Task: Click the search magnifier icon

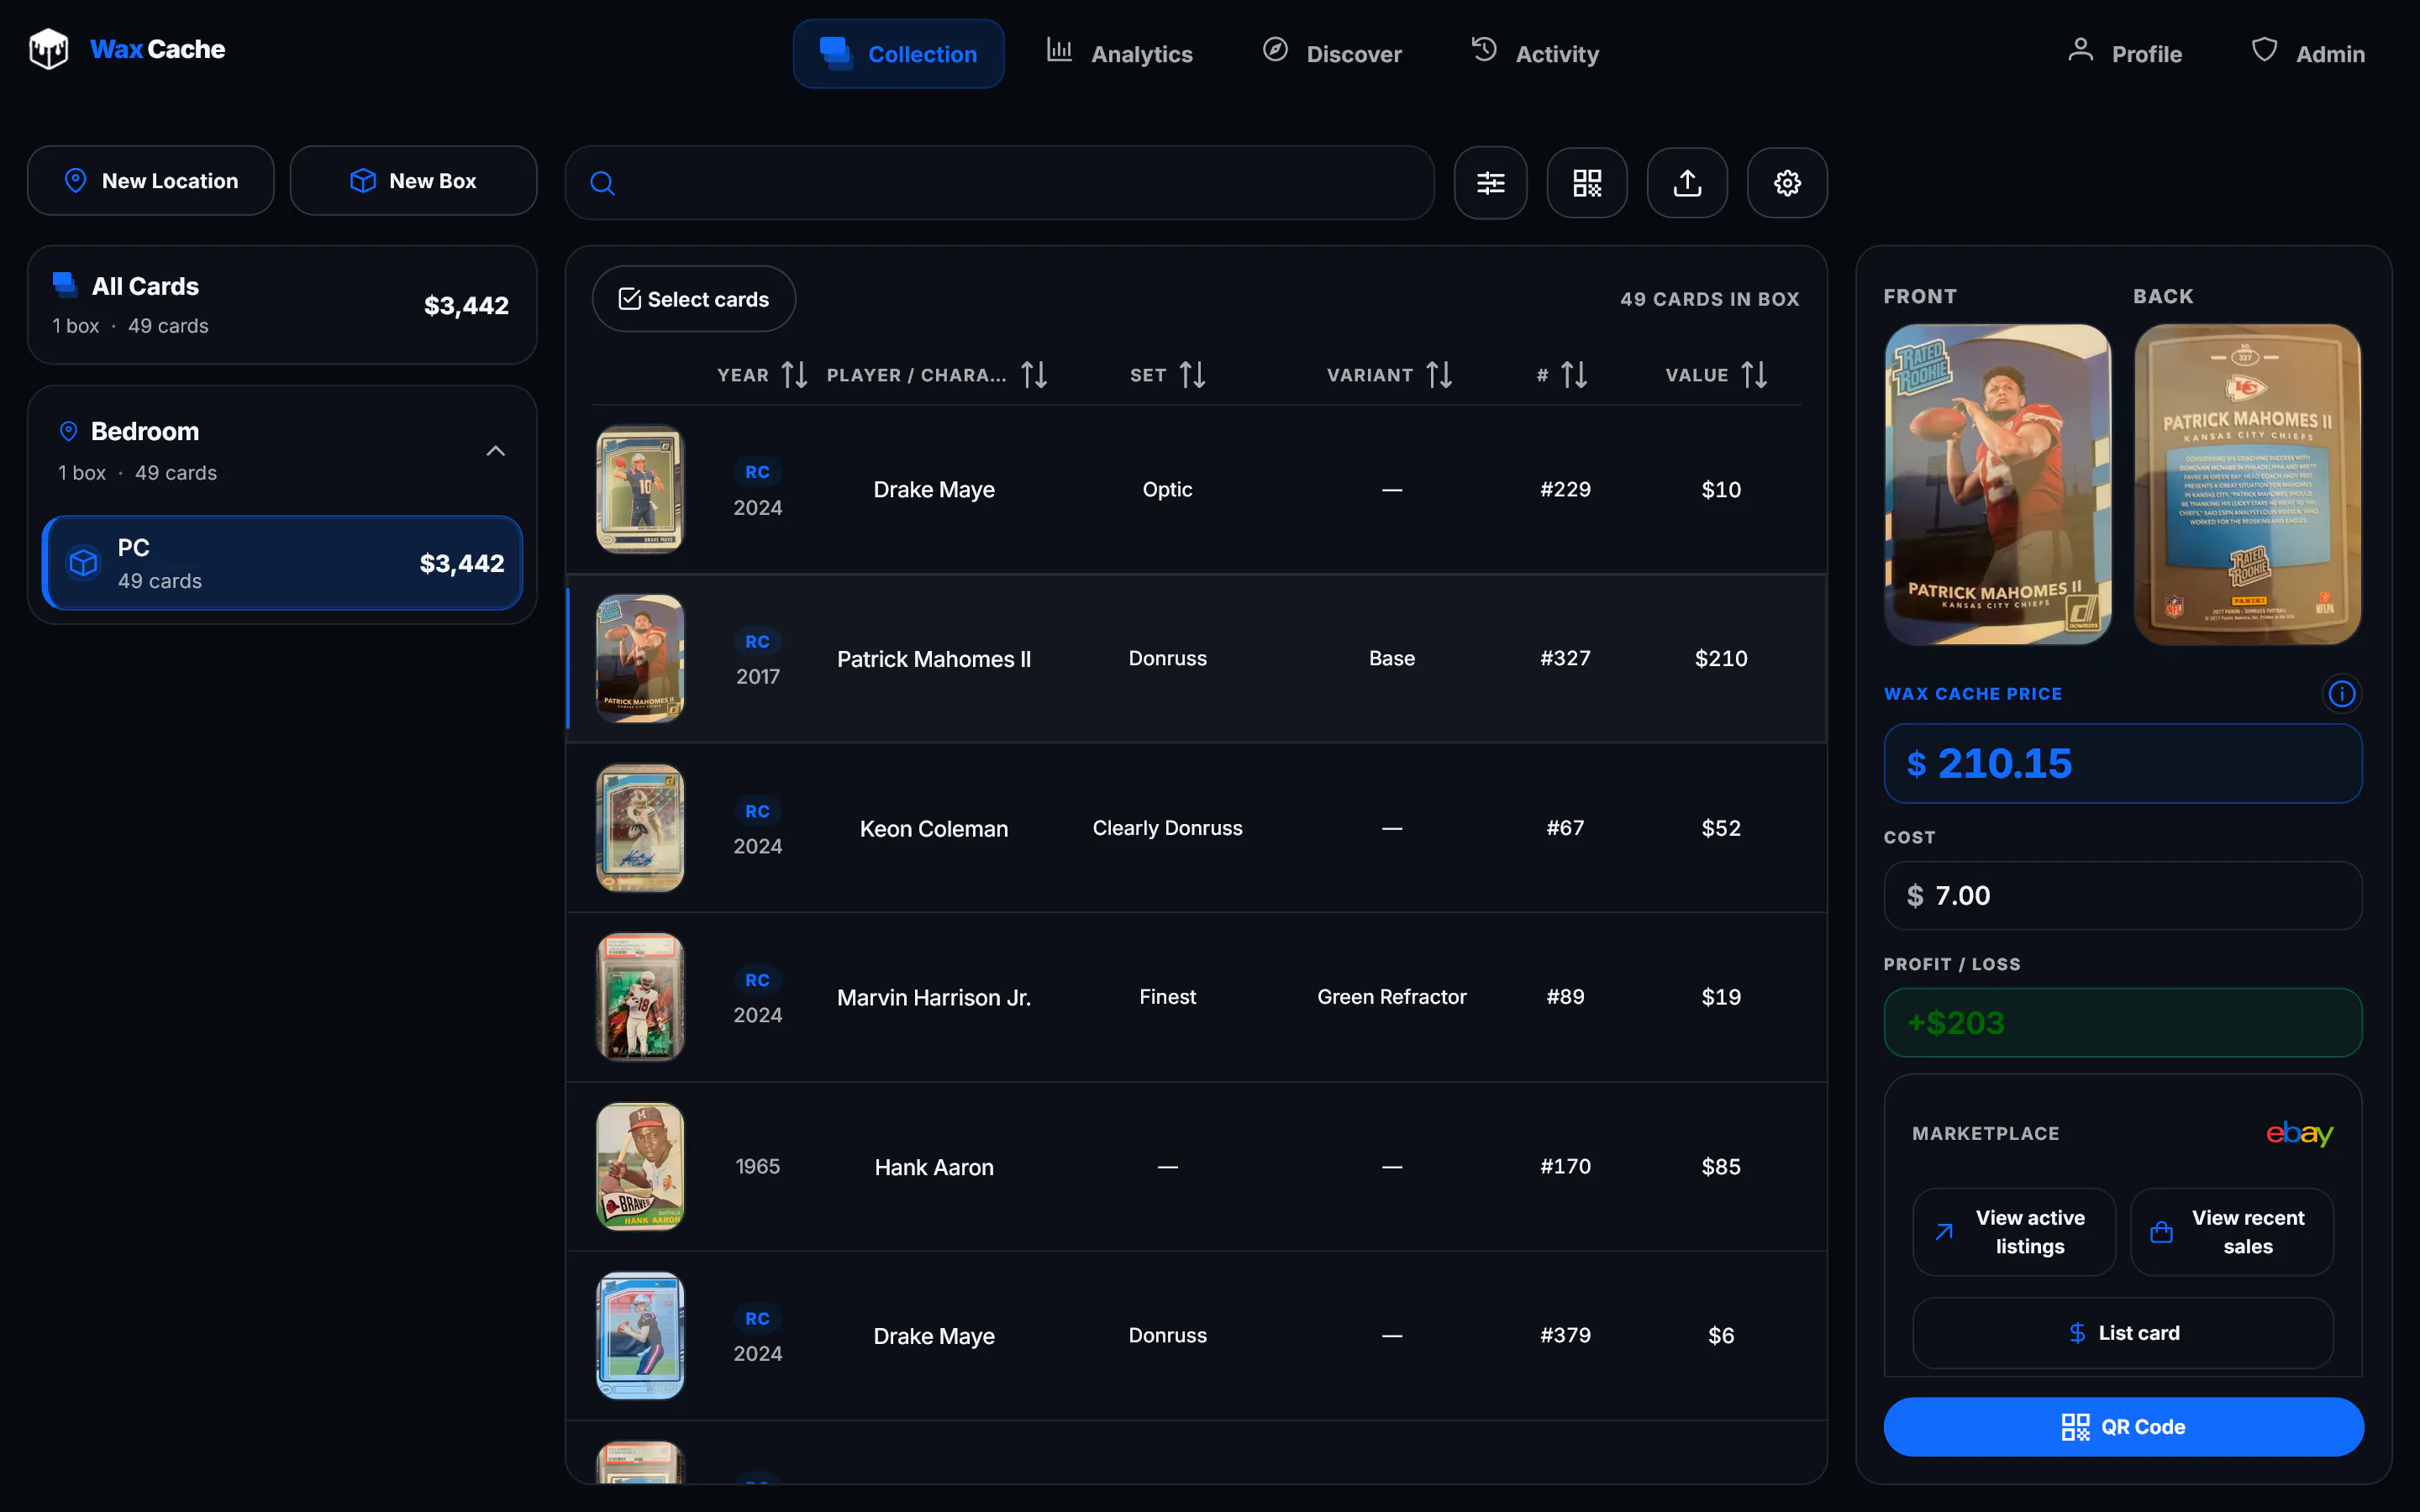Action: pos(602,183)
